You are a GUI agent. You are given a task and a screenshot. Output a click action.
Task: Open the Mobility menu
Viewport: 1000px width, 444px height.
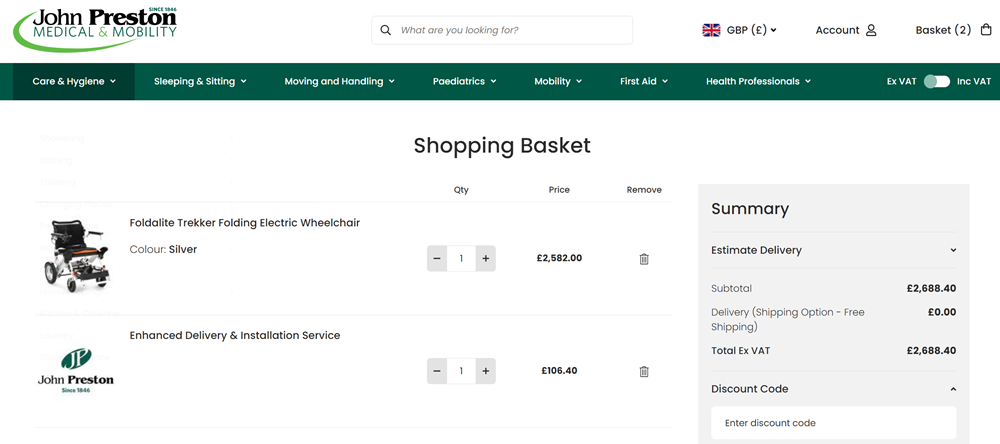tap(557, 82)
